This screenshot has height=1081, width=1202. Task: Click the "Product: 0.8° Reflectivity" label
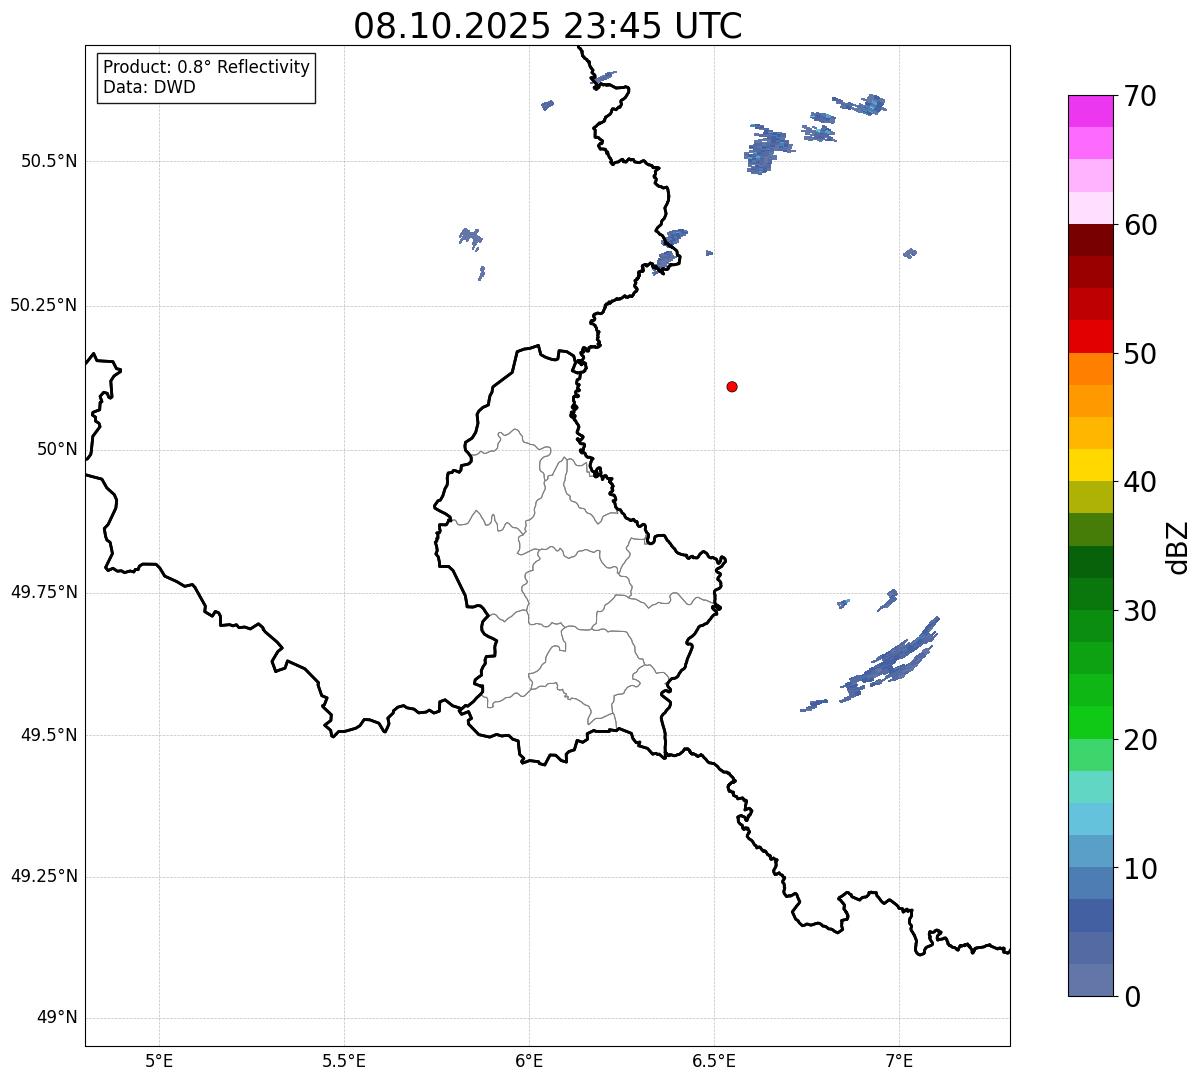pyautogui.click(x=207, y=67)
